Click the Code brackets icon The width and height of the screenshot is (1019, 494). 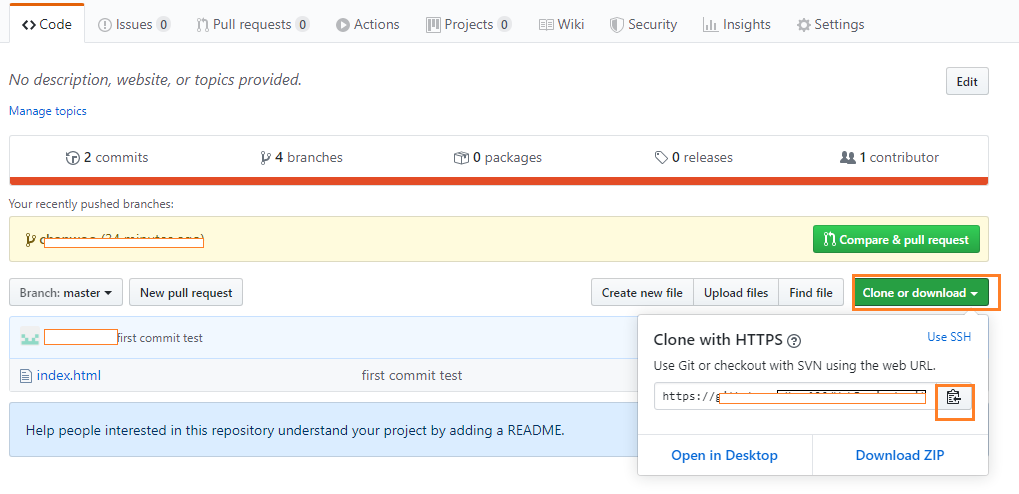click(x=29, y=25)
